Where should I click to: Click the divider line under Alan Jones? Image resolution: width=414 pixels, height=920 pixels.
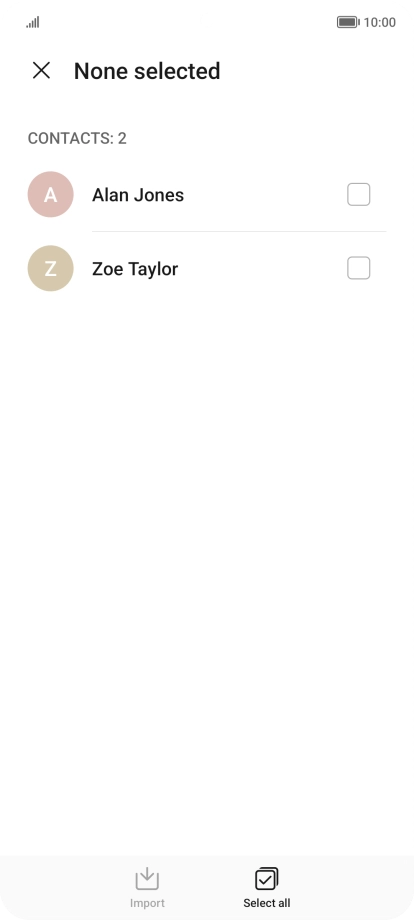click(x=239, y=231)
